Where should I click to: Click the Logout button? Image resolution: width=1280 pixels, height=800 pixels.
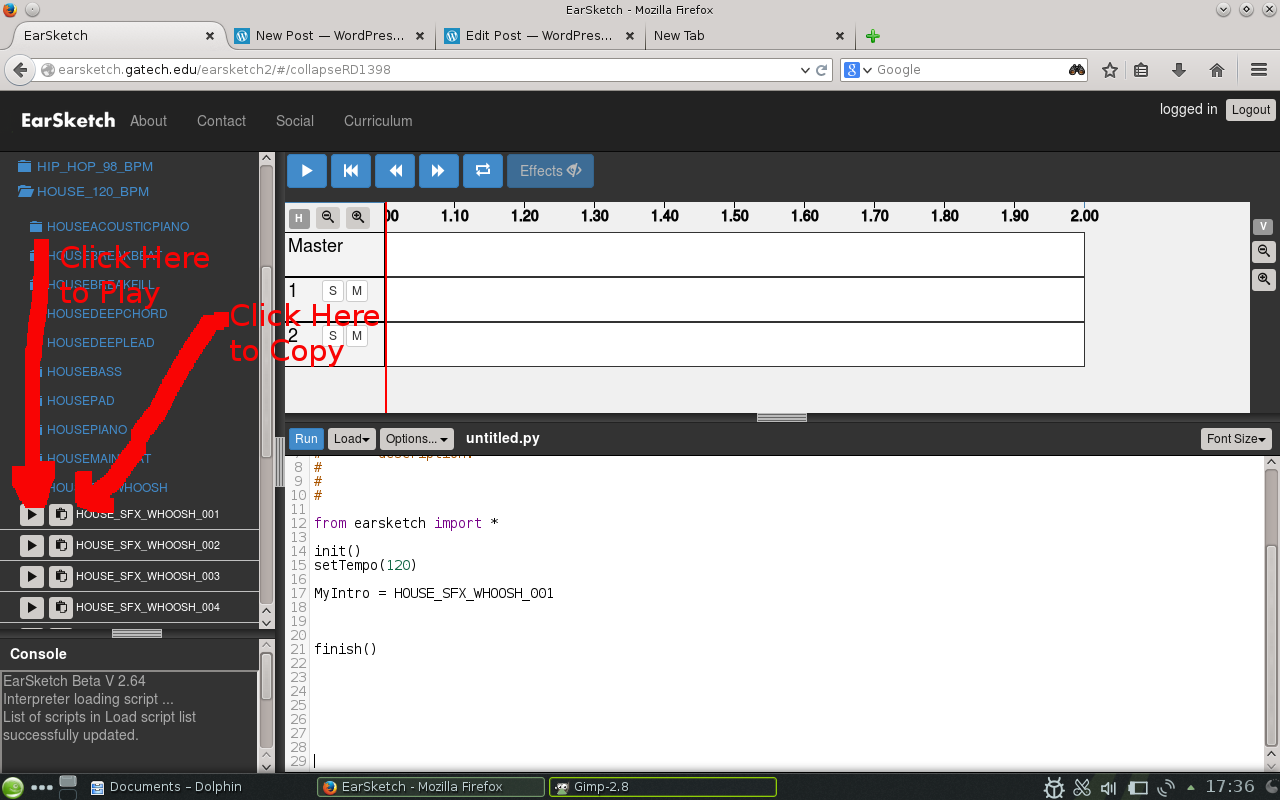click(x=1250, y=110)
